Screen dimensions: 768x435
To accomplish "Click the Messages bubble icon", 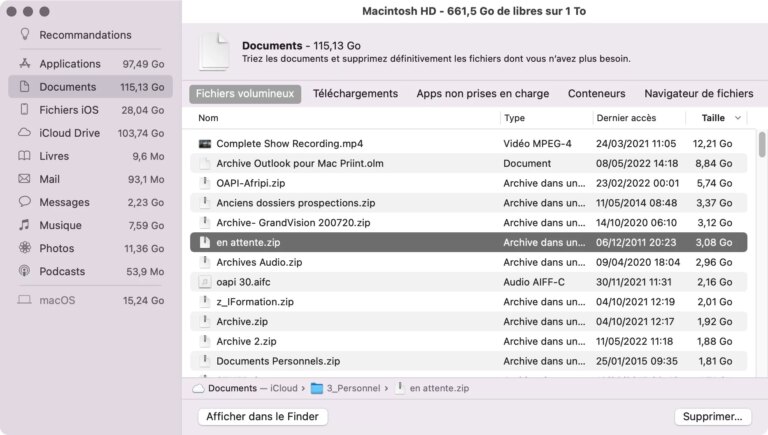I will (24, 202).
